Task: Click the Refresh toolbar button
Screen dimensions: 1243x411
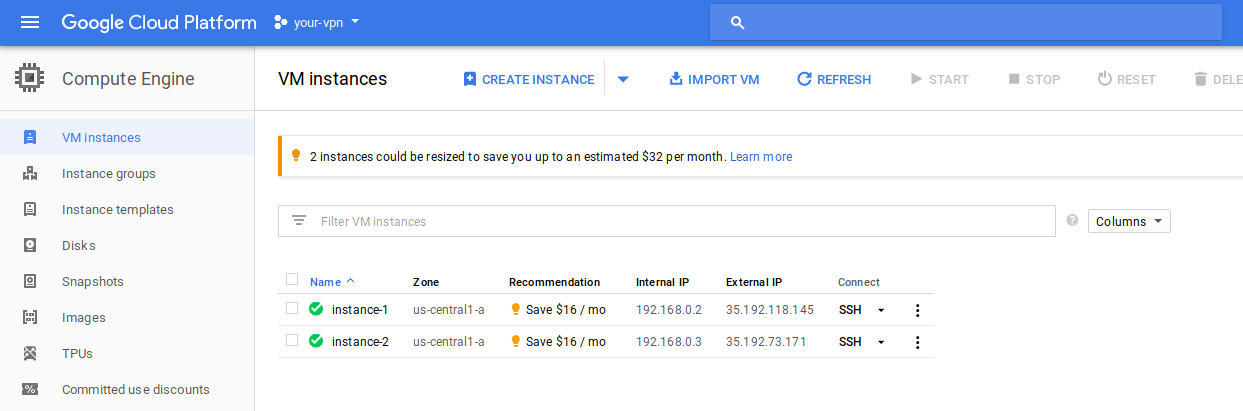Action: coord(834,79)
